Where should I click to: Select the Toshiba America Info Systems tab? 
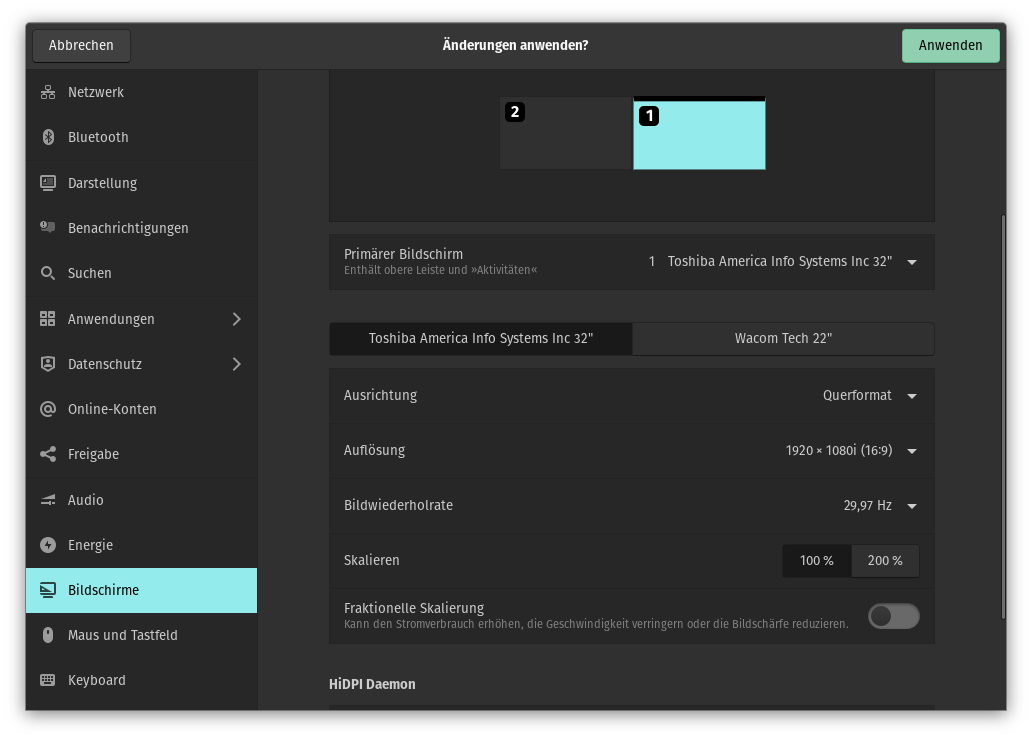(x=481, y=339)
